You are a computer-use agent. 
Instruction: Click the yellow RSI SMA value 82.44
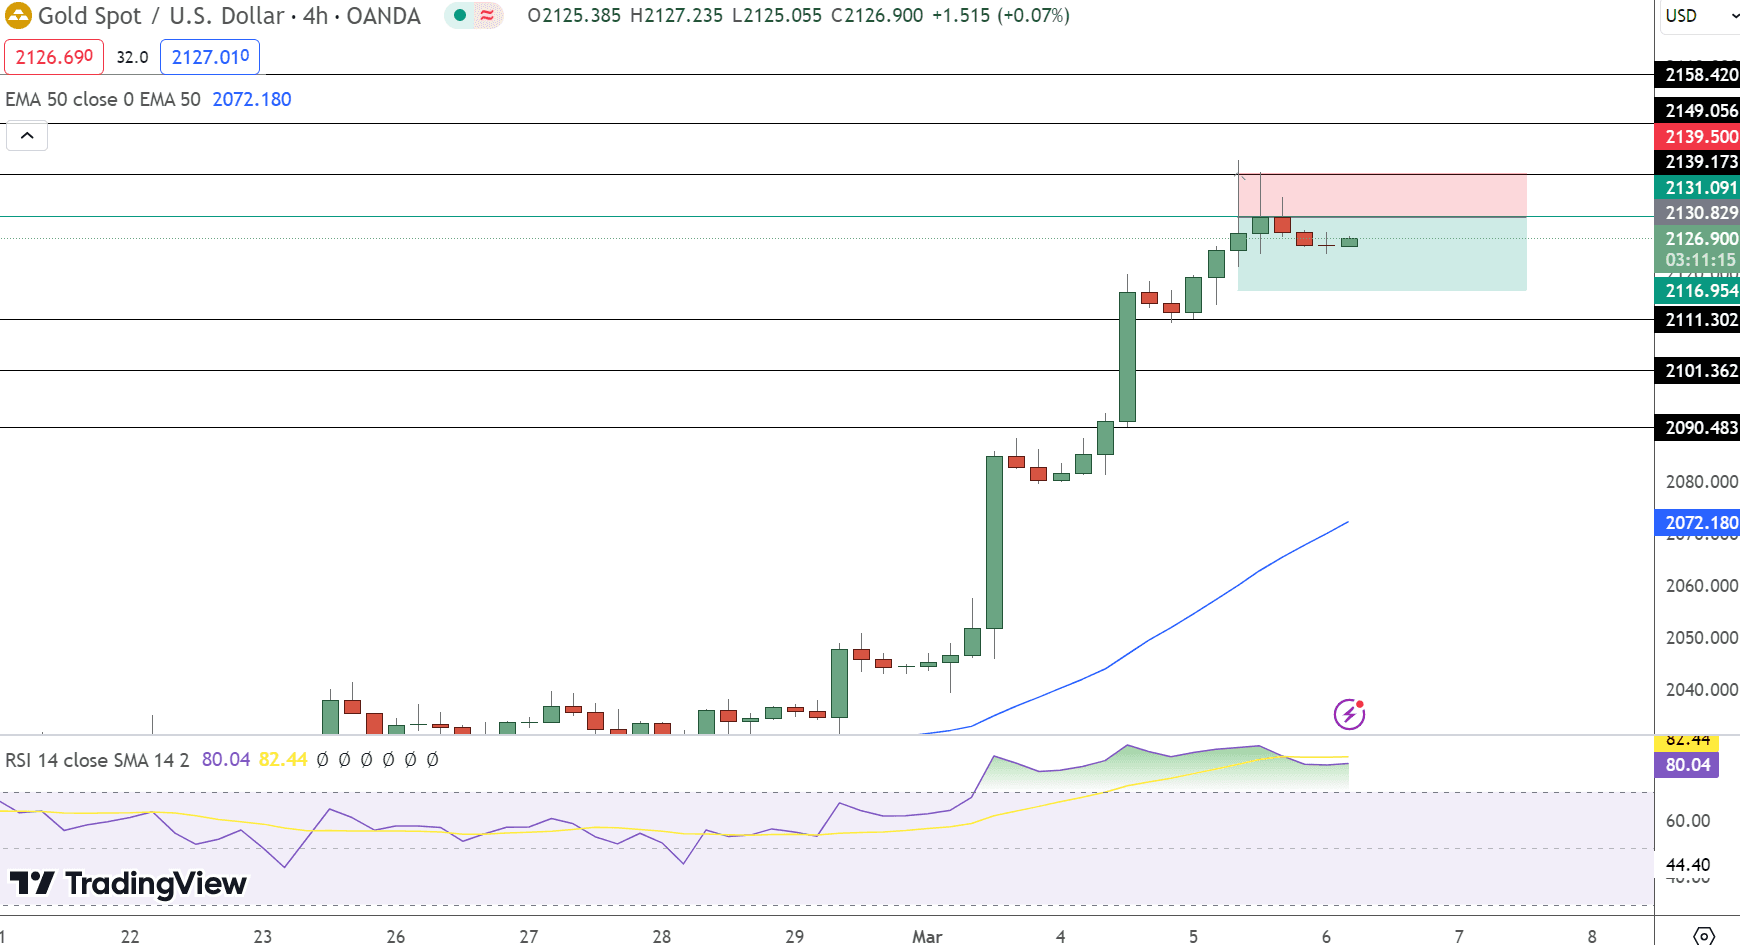pyautogui.click(x=283, y=760)
